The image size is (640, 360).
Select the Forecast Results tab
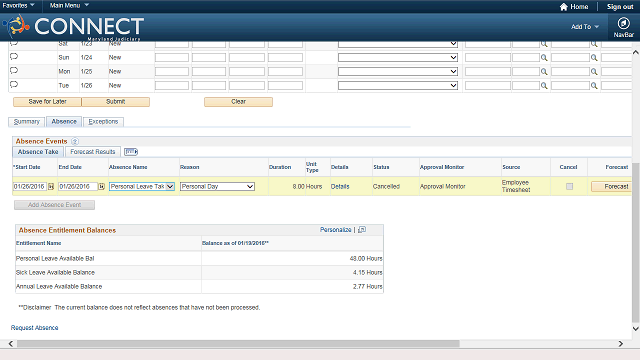tap(93, 152)
